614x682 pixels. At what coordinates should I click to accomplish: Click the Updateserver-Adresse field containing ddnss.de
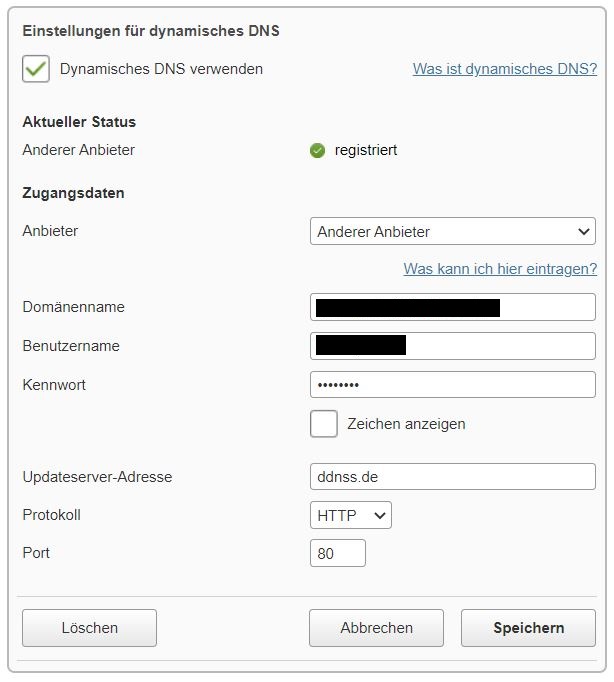click(453, 477)
